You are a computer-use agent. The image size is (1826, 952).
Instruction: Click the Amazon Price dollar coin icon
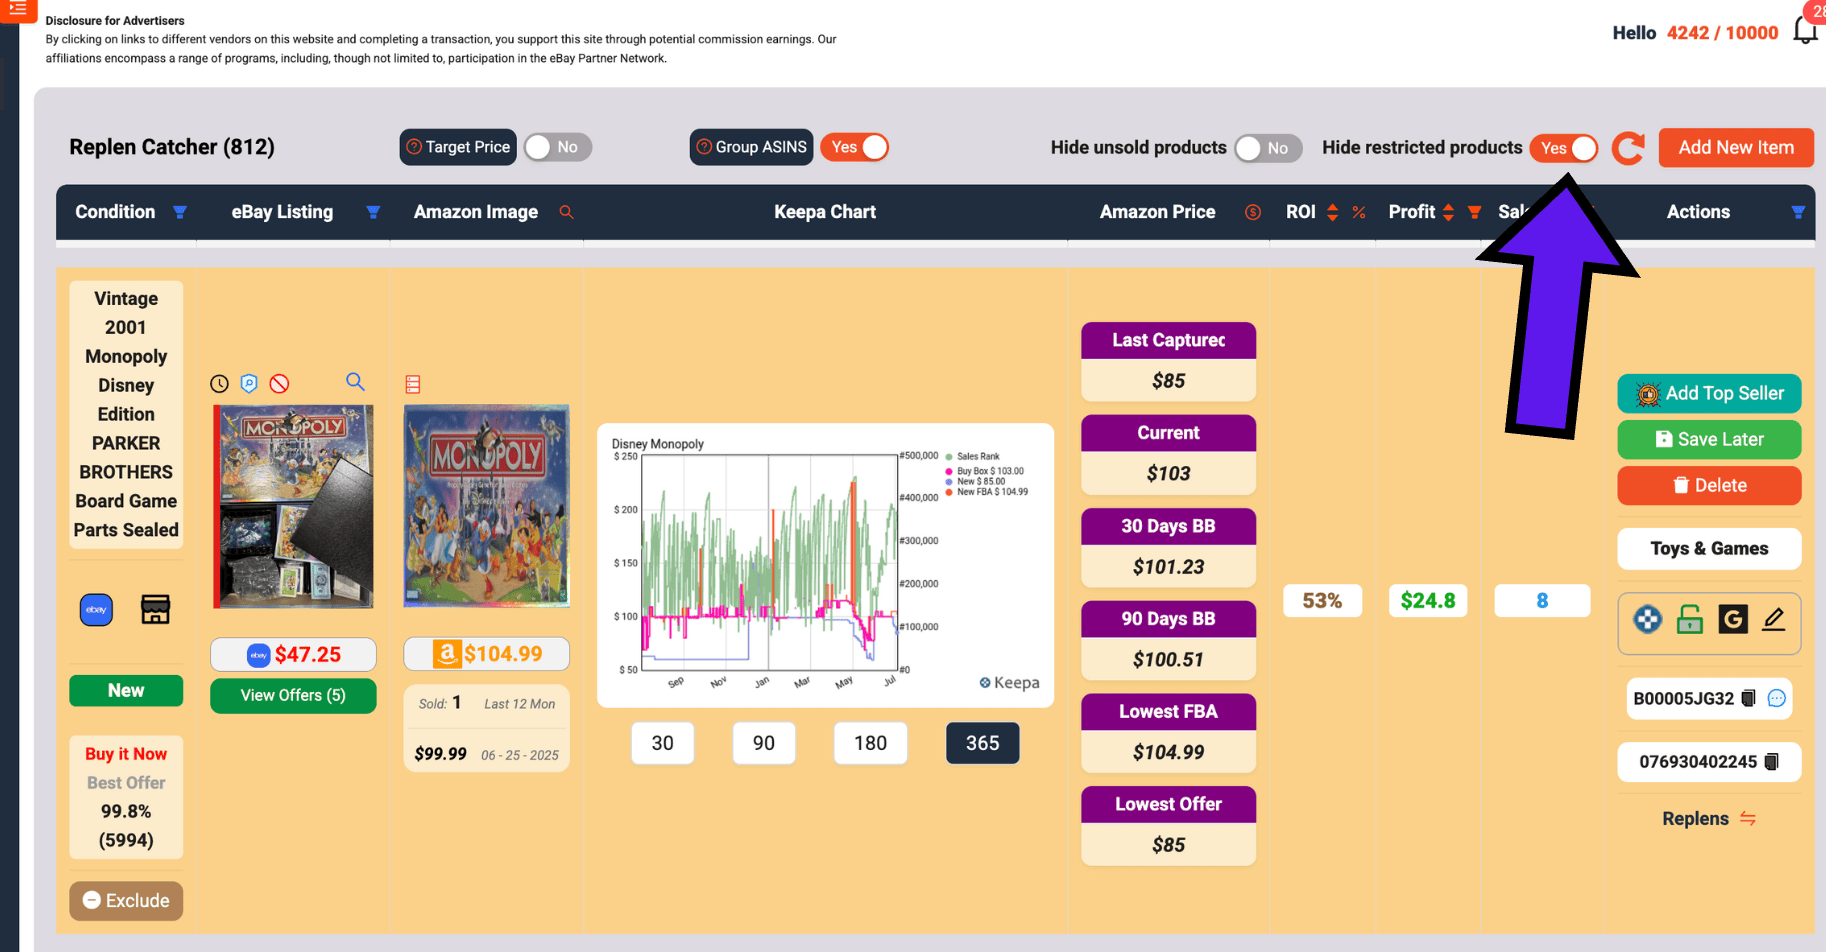tap(1252, 212)
